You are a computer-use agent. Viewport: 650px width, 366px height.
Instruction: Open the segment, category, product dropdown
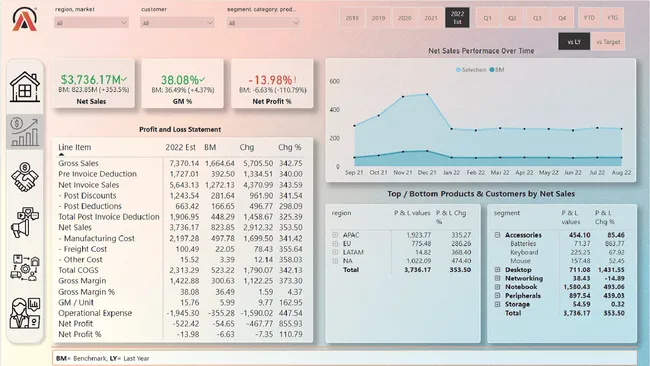pos(264,23)
